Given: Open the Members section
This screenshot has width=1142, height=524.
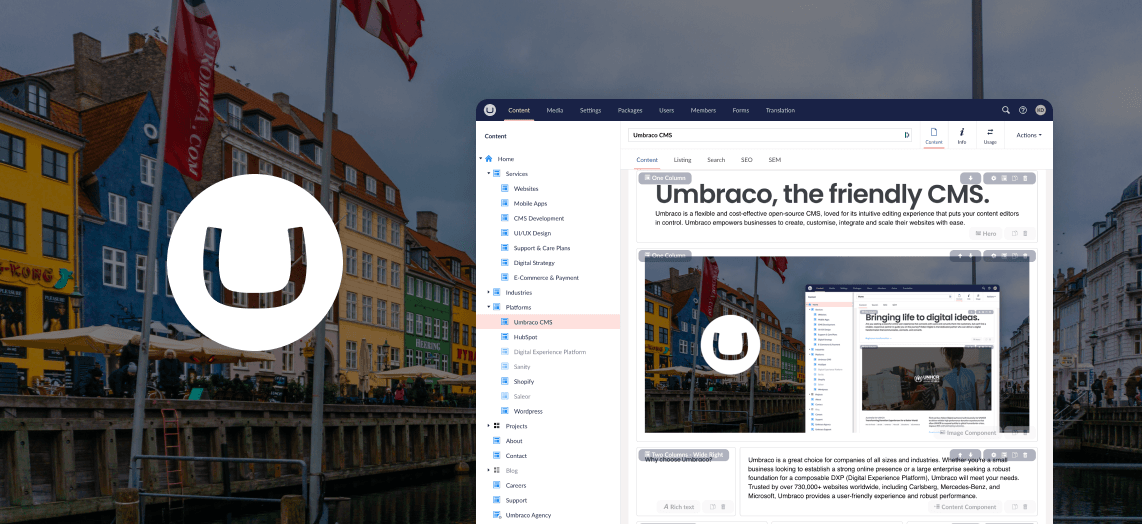Looking at the screenshot, I should click(x=704, y=111).
